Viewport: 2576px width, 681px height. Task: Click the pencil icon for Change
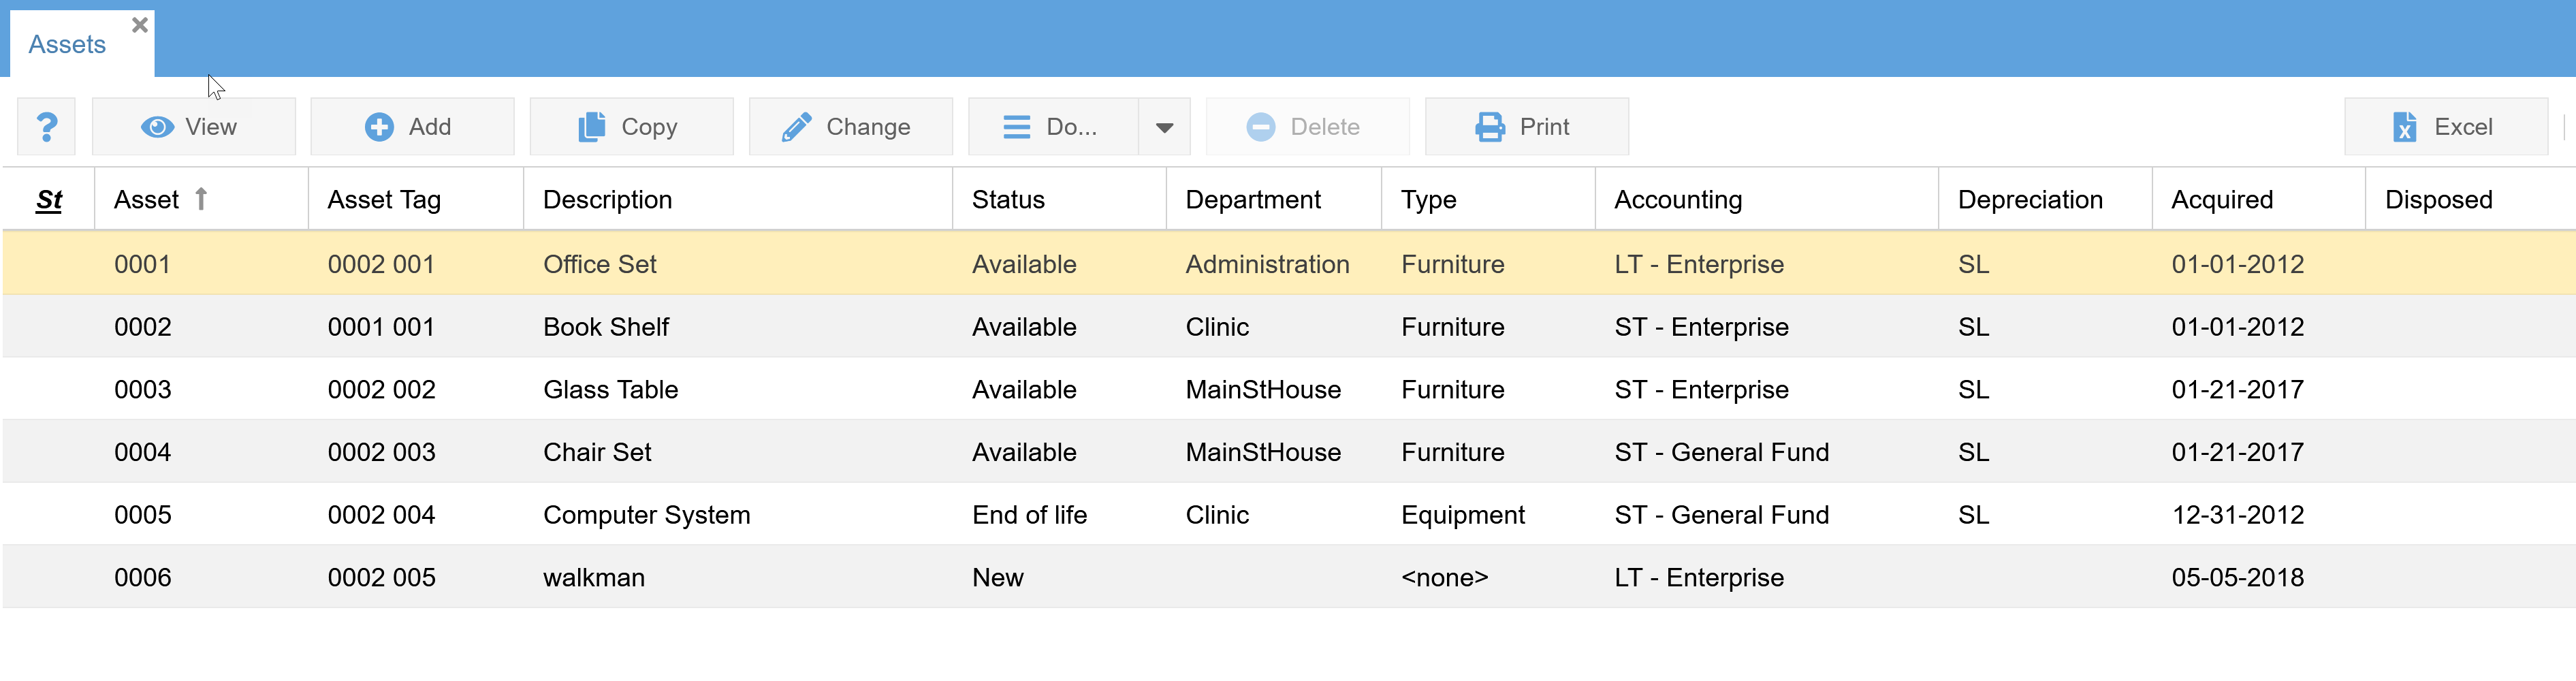click(796, 127)
